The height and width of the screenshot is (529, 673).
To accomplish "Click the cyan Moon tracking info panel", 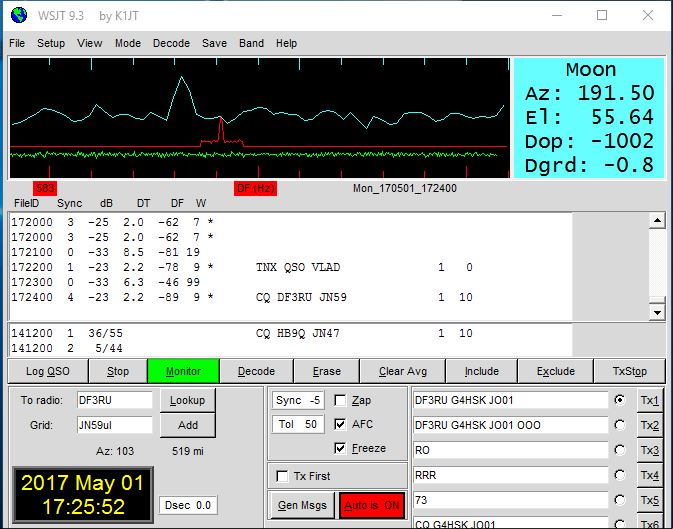I will click(x=589, y=118).
